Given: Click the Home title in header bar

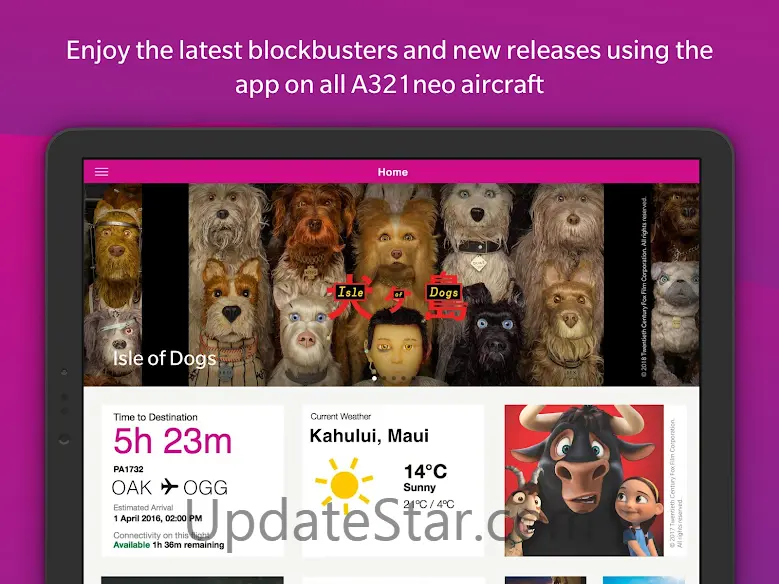Looking at the screenshot, I should click(x=392, y=172).
